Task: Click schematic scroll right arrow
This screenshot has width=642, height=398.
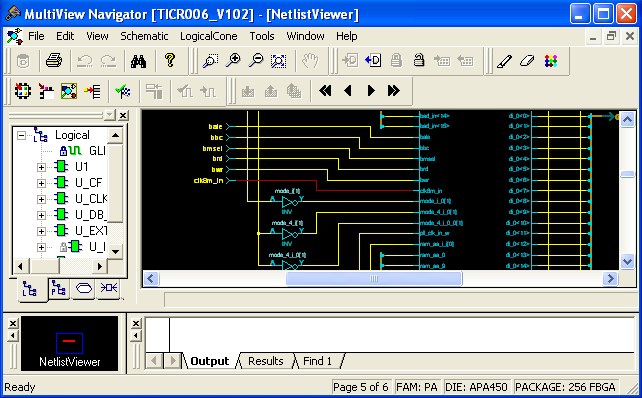Action: [610, 279]
